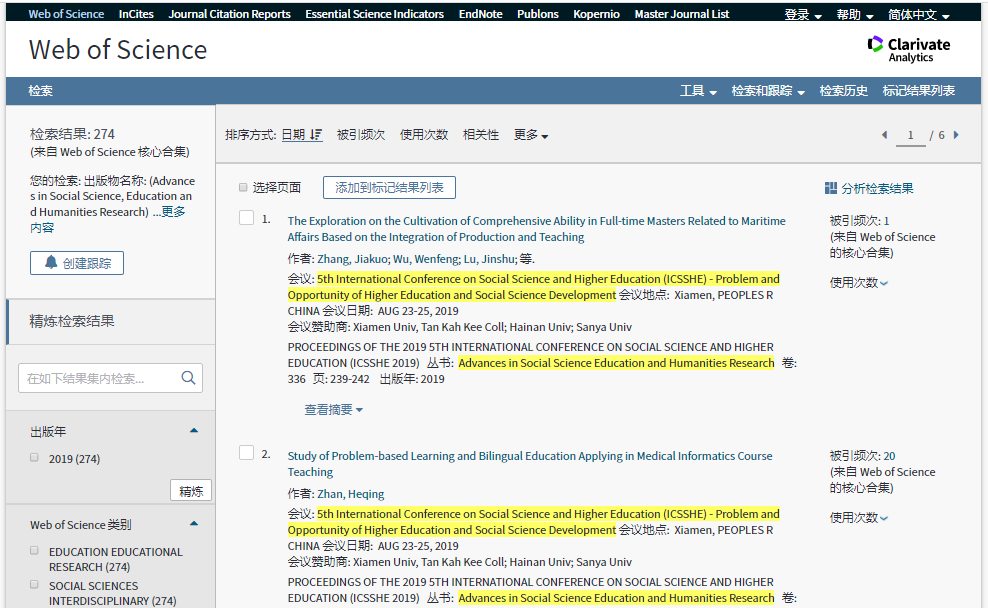This screenshot has width=988, height=608.
Task: Expand 使用次数 for result 1
Action: (x=859, y=283)
